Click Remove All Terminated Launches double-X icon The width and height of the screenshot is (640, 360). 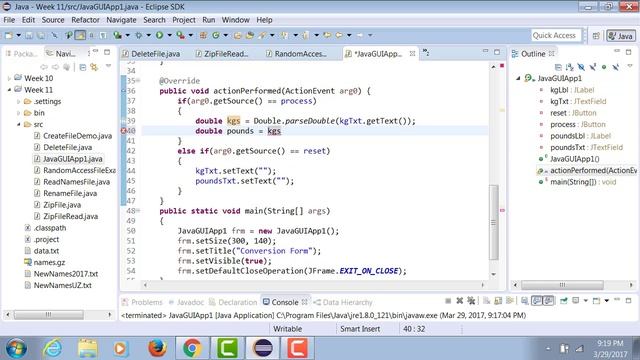(x=471, y=301)
